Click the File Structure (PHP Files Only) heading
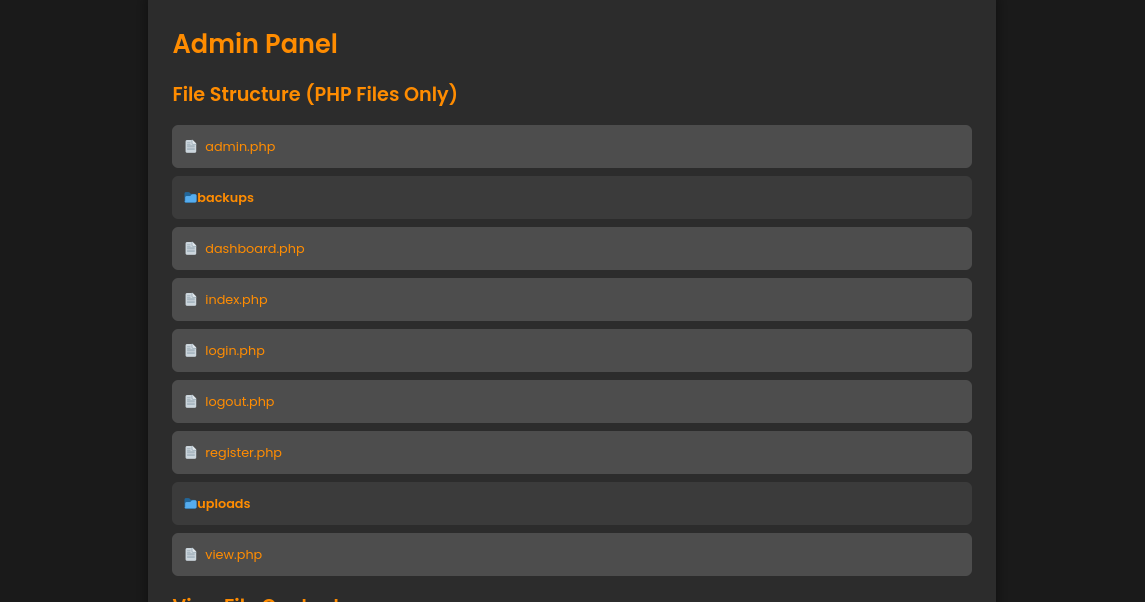This screenshot has height=602, width=1145. coord(315,94)
